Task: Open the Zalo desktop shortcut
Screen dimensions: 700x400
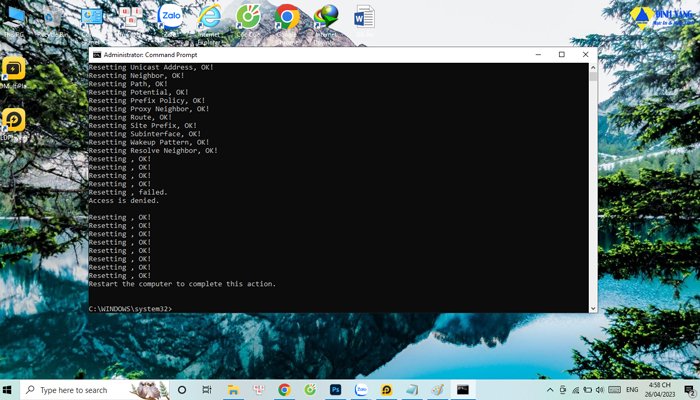Action: pyautogui.click(x=170, y=17)
